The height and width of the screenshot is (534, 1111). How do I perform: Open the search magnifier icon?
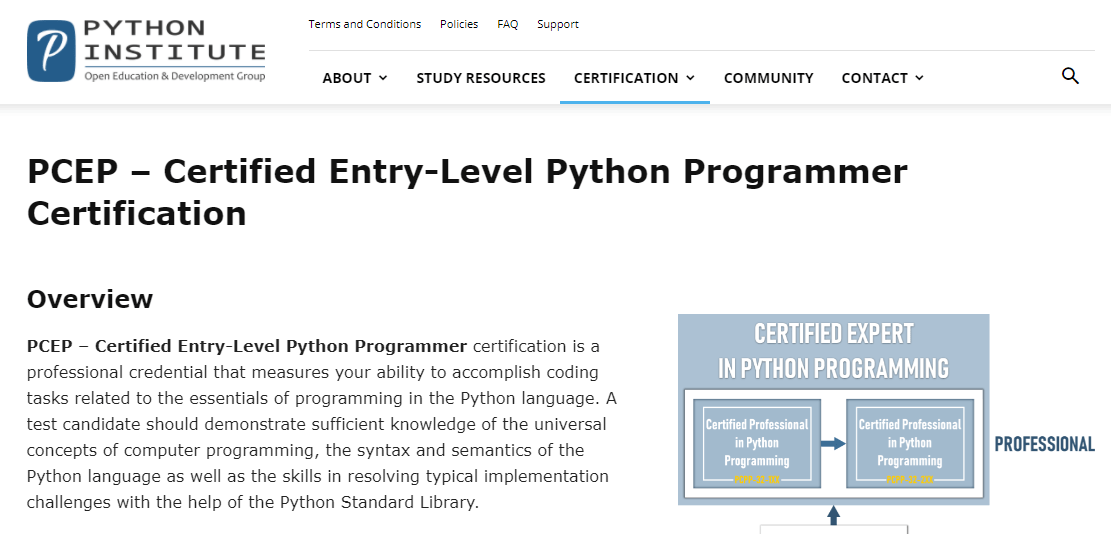point(1070,76)
